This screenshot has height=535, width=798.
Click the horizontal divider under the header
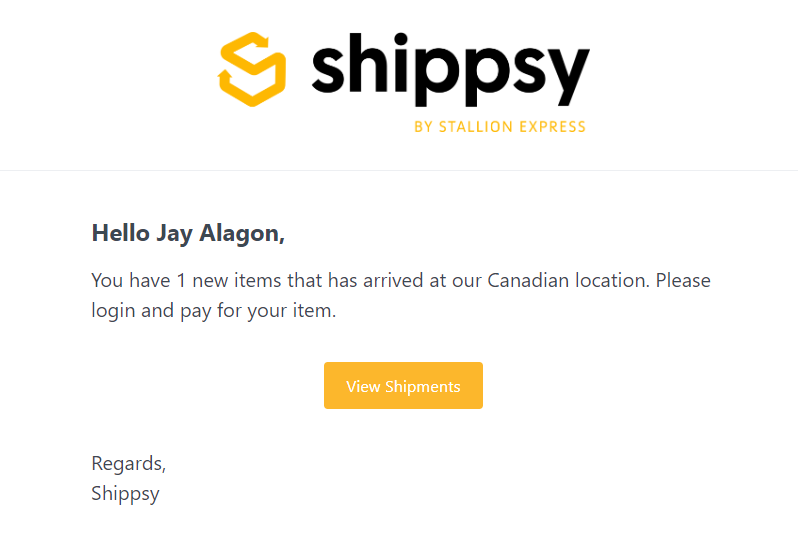pos(399,170)
